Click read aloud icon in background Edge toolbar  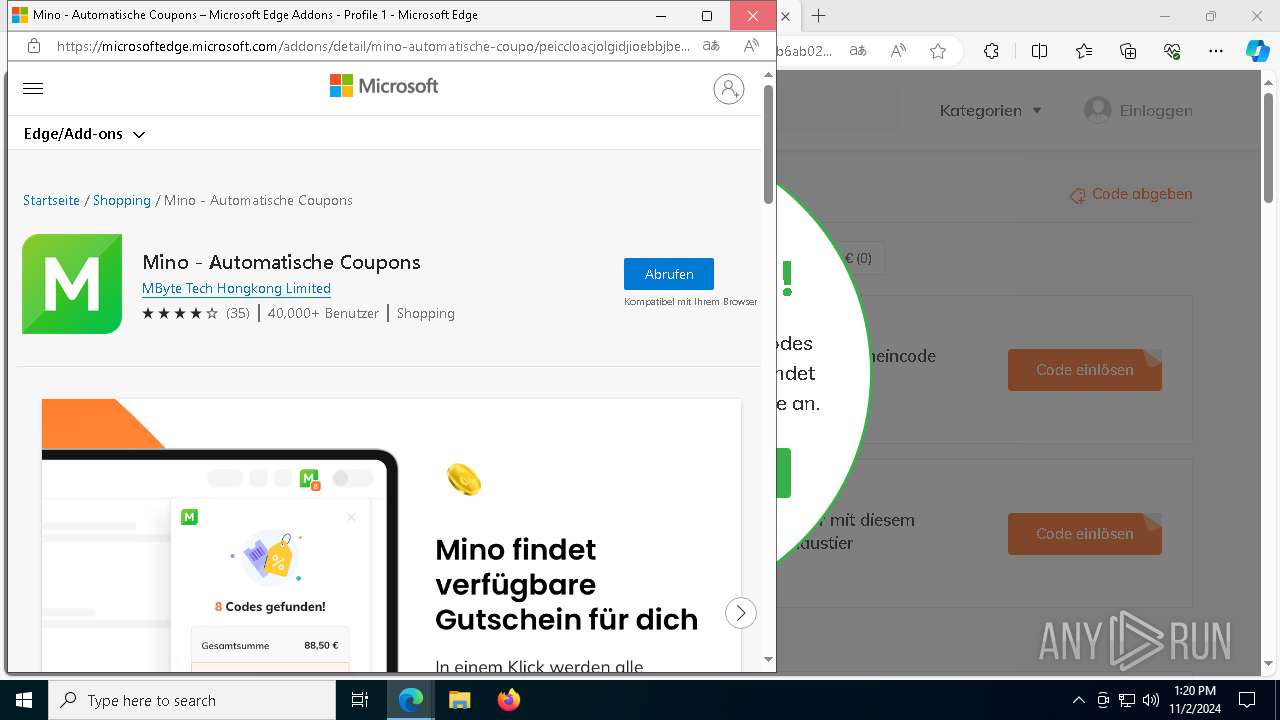898,52
